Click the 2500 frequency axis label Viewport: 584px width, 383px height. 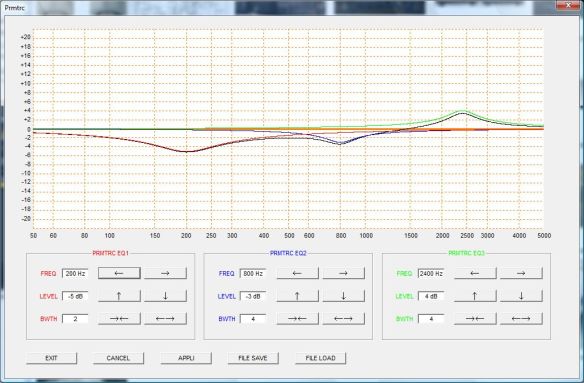[x=467, y=235]
